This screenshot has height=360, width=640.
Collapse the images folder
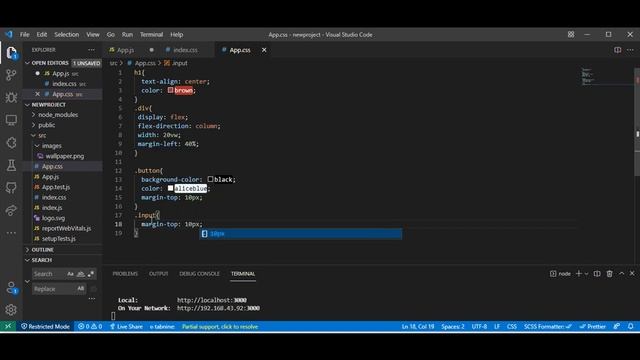coord(37,146)
